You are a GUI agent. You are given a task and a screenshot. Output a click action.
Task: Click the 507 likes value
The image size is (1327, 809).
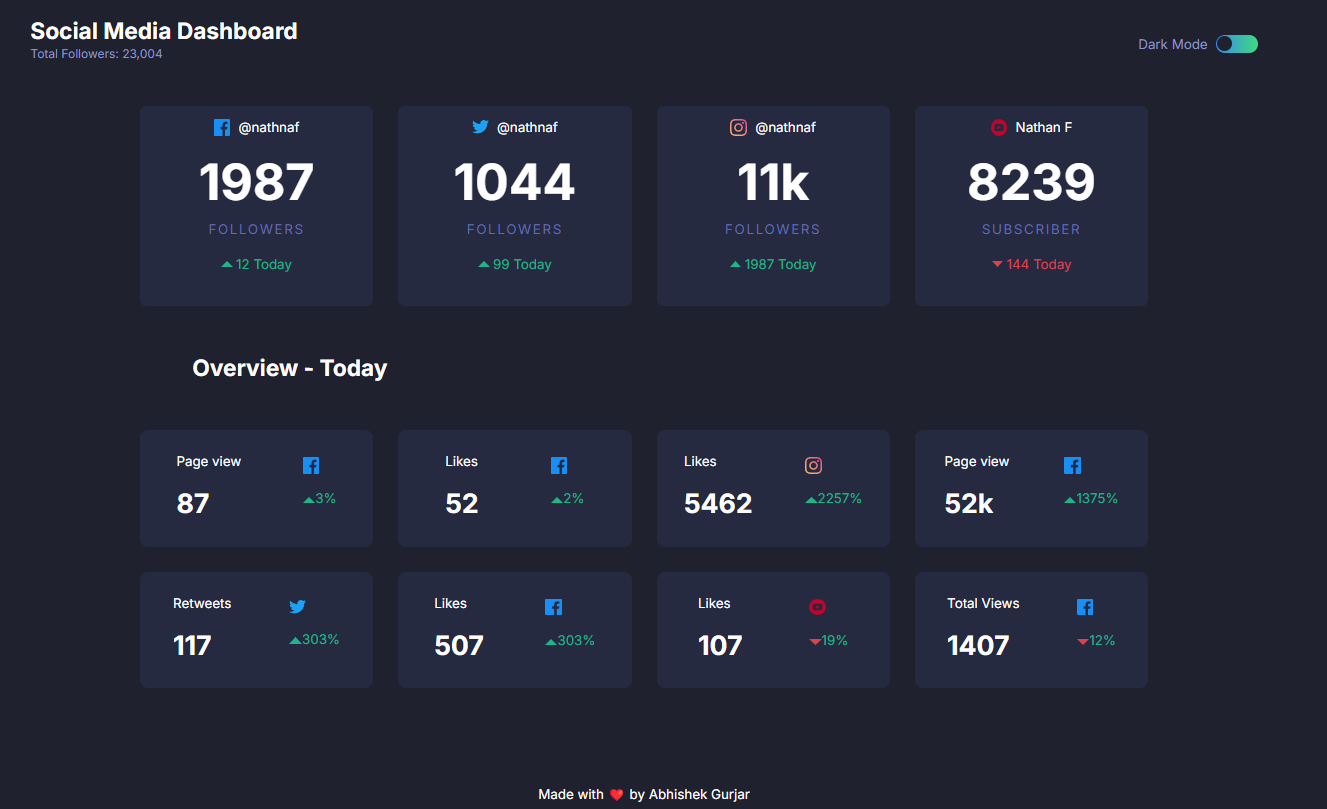click(459, 646)
